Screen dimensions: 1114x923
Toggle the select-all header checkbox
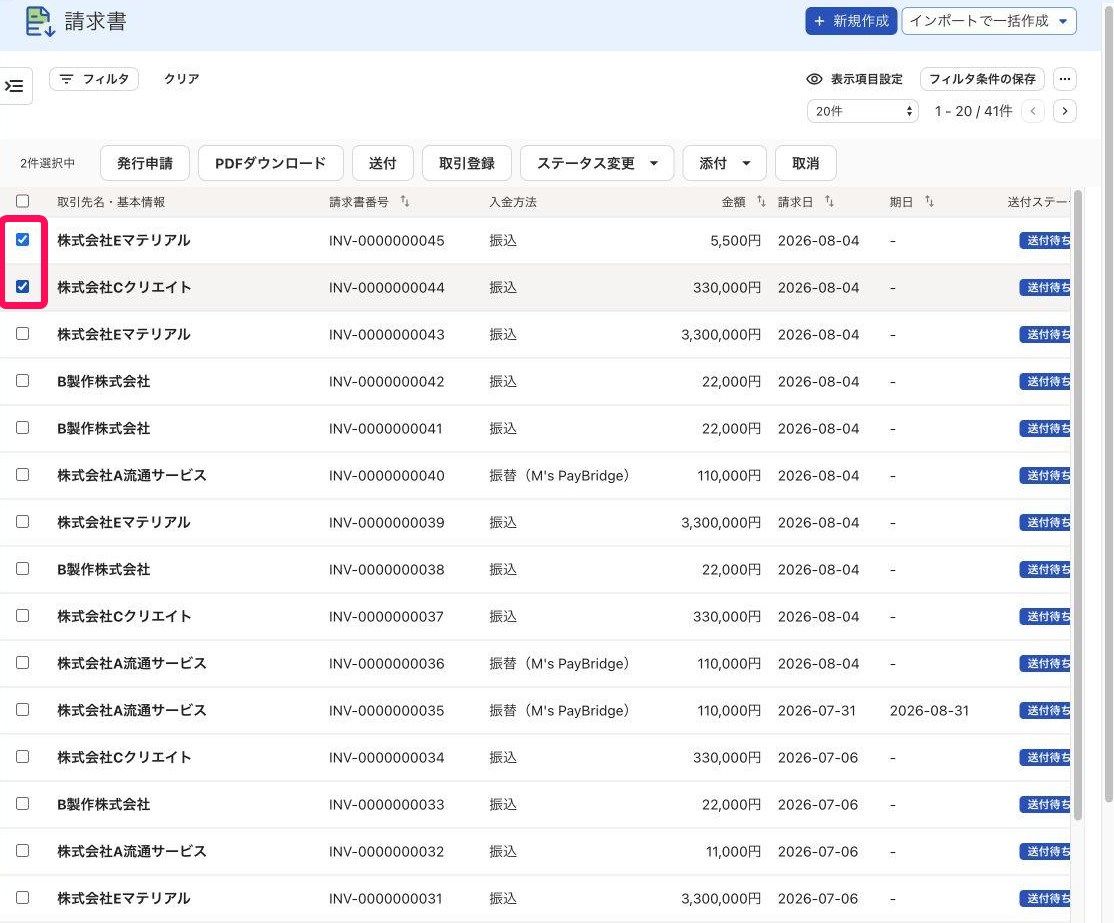tap(23, 201)
